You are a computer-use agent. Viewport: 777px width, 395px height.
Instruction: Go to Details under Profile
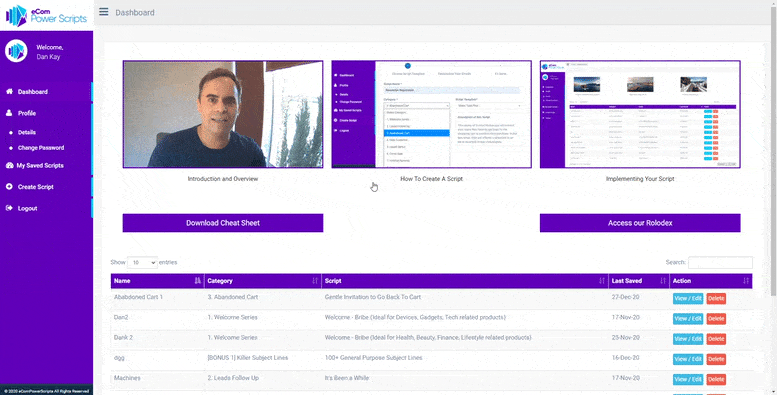tap(27, 132)
